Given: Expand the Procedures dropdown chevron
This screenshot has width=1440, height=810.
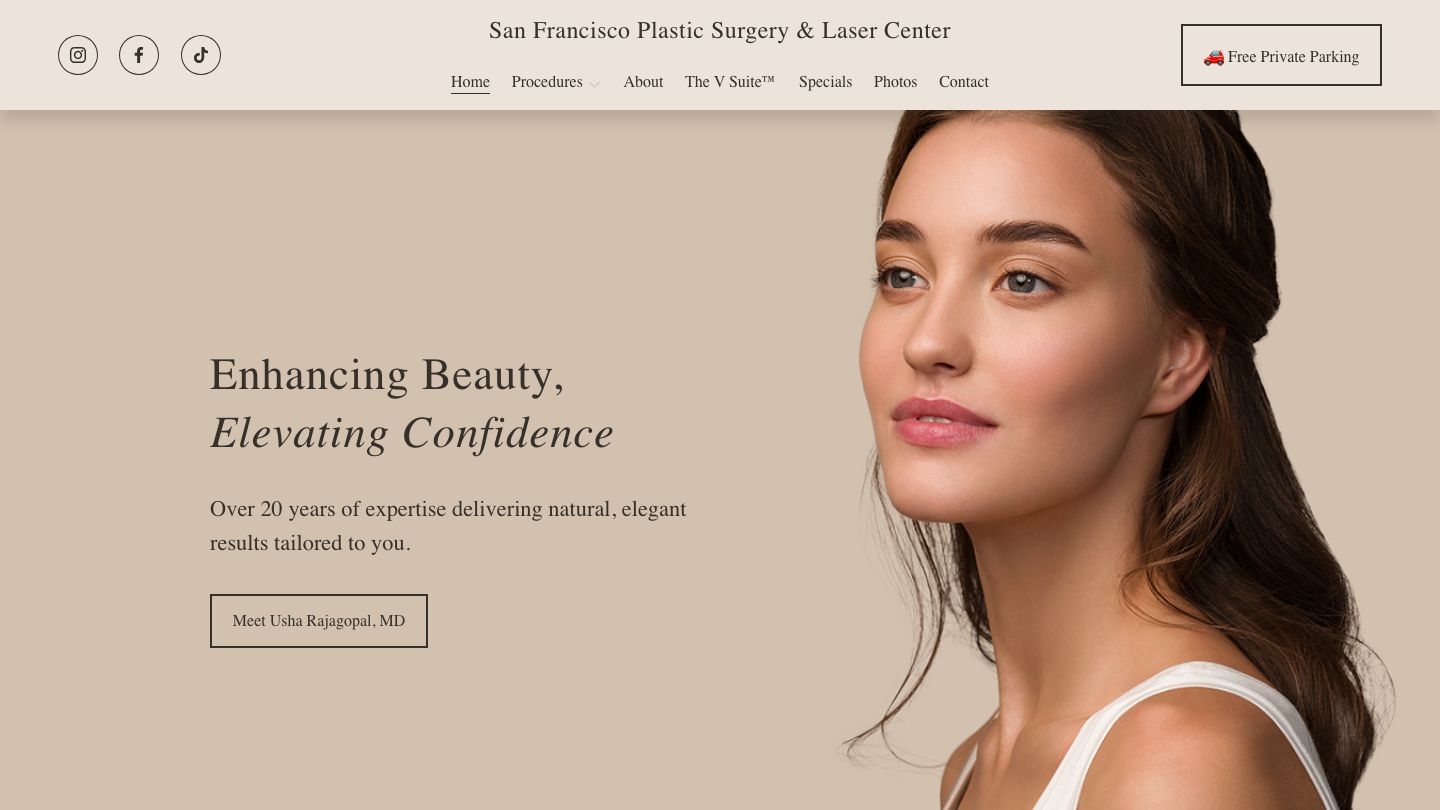Looking at the screenshot, I should (x=594, y=84).
